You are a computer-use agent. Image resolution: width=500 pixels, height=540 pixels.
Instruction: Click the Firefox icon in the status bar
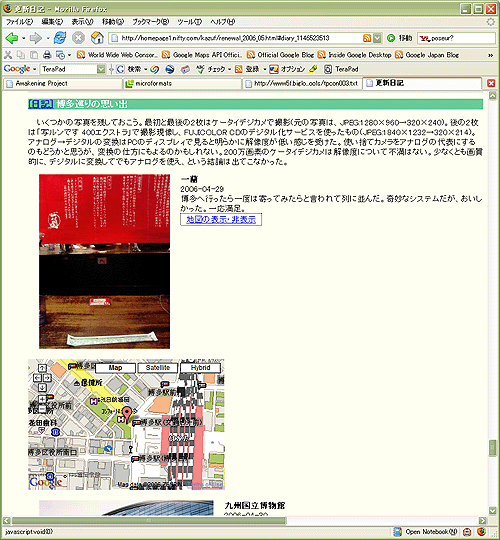point(482,531)
